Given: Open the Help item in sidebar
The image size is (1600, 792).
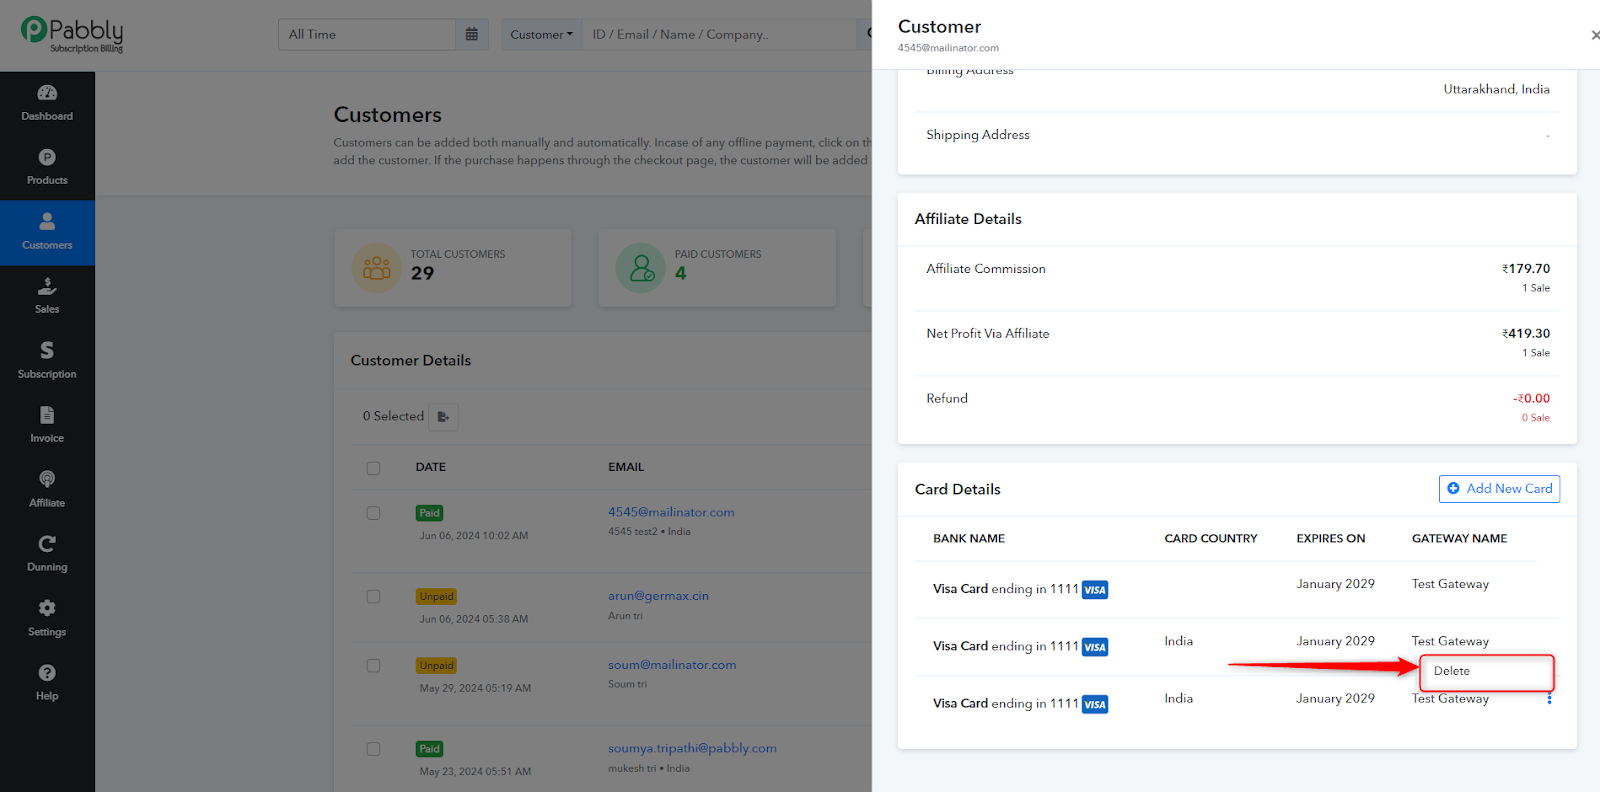Looking at the screenshot, I should tap(47, 682).
